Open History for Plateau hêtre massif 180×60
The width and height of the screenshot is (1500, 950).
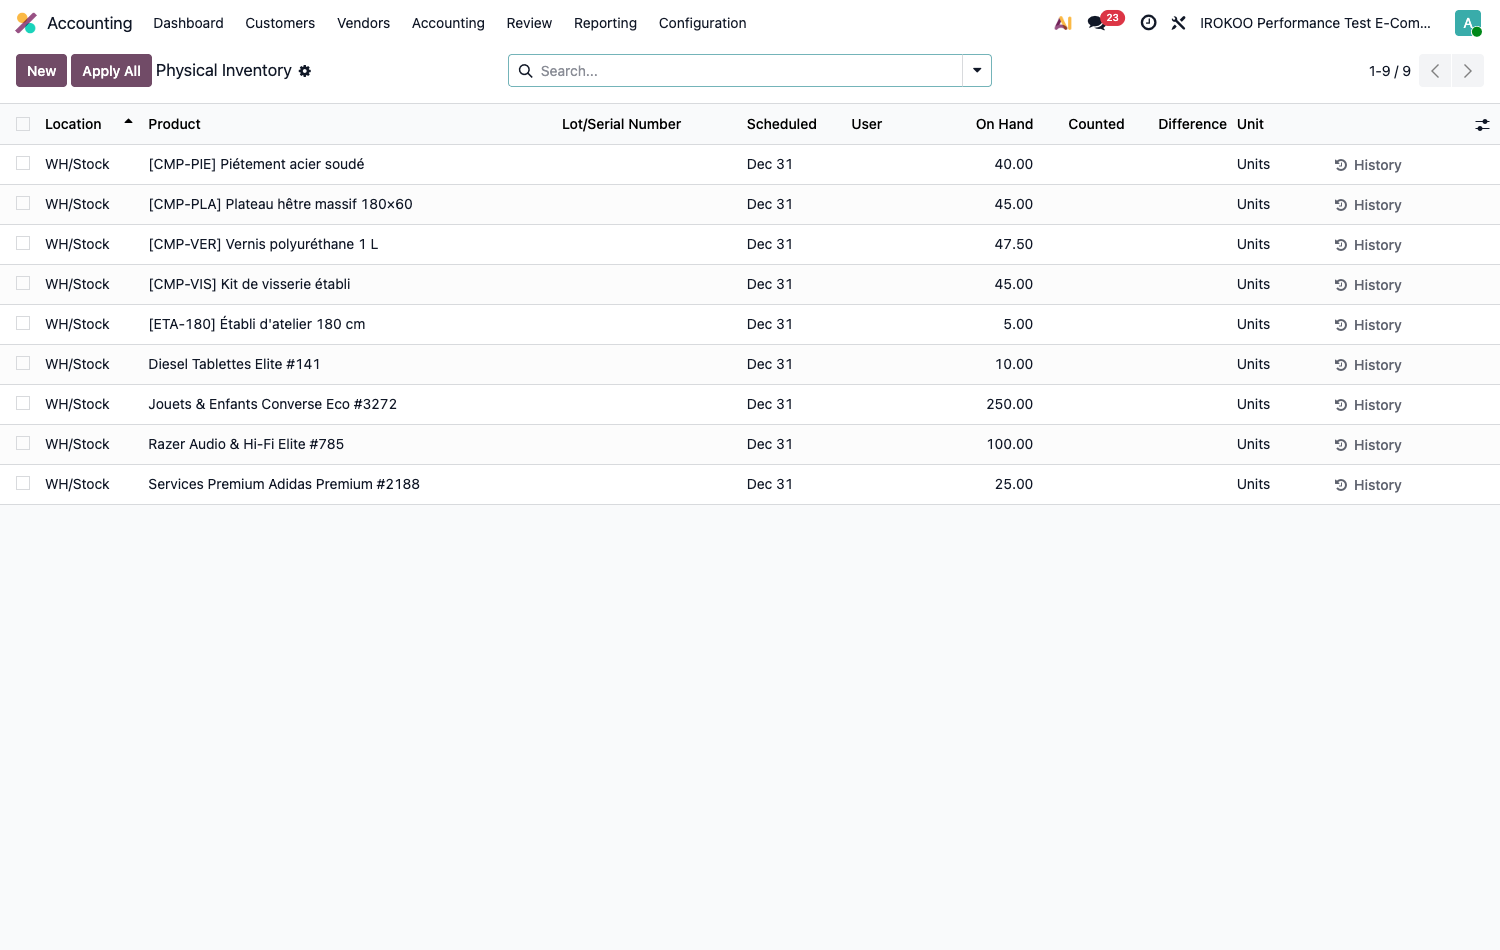pyautogui.click(x=1367, y=205)
